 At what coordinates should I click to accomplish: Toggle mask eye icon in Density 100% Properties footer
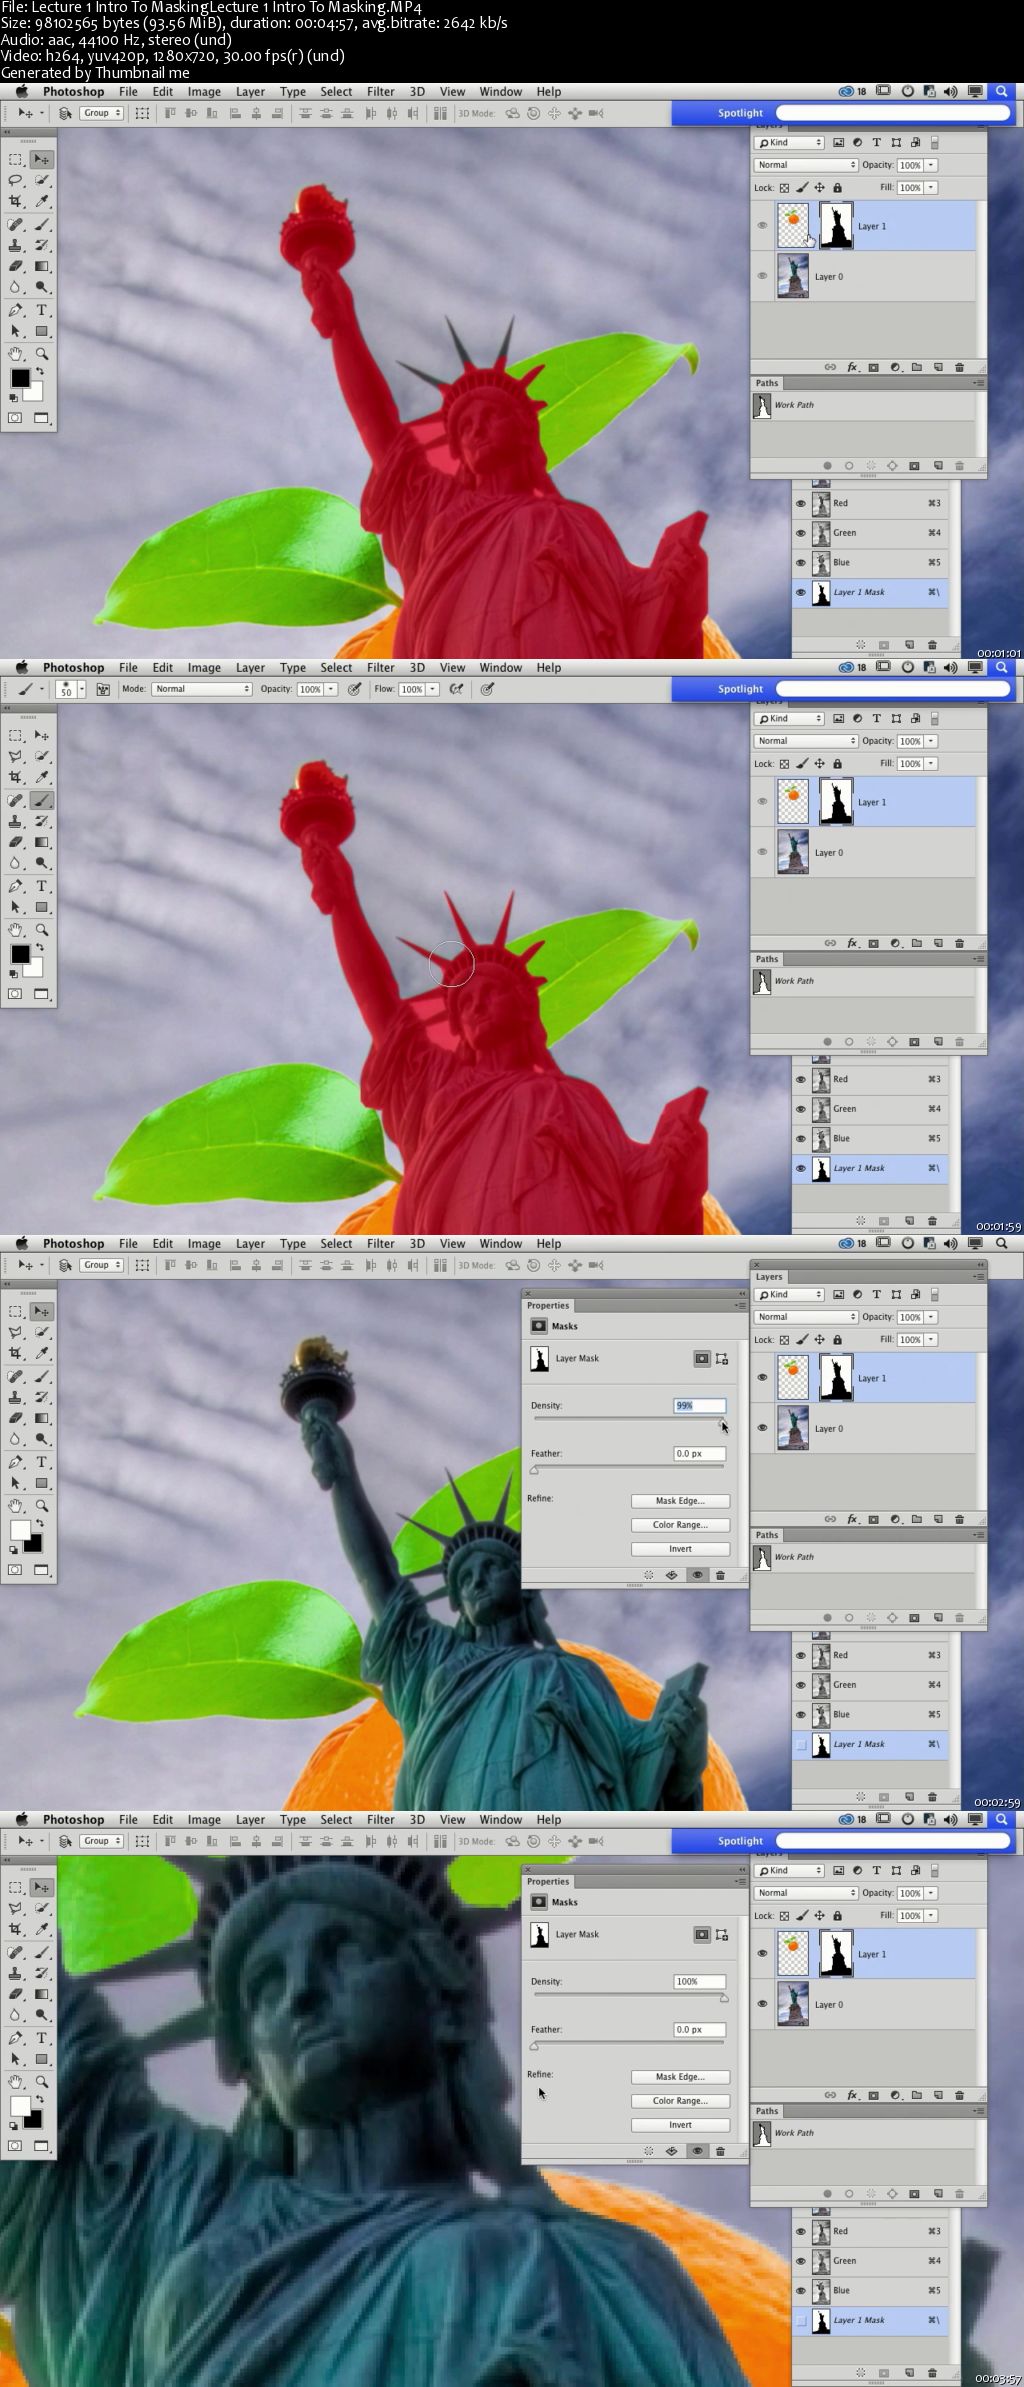[697, 2151]
